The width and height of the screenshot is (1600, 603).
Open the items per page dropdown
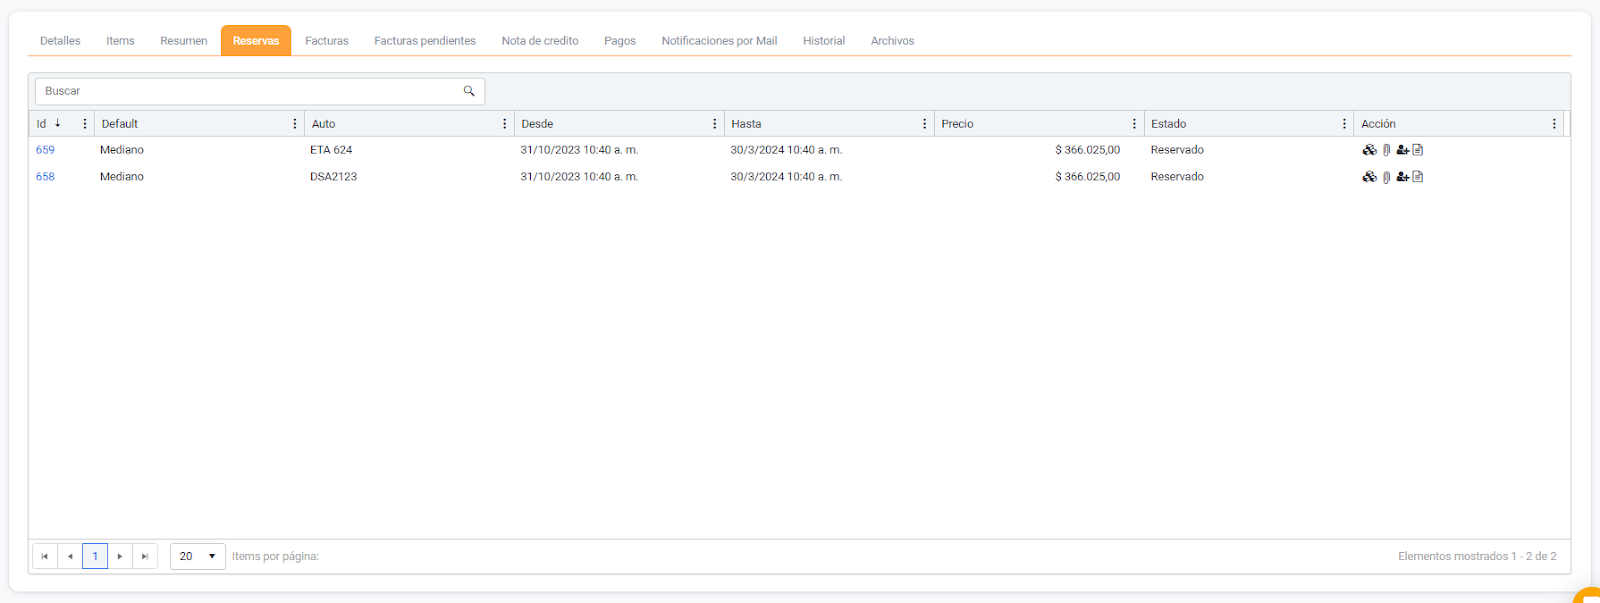click(198, 556)
